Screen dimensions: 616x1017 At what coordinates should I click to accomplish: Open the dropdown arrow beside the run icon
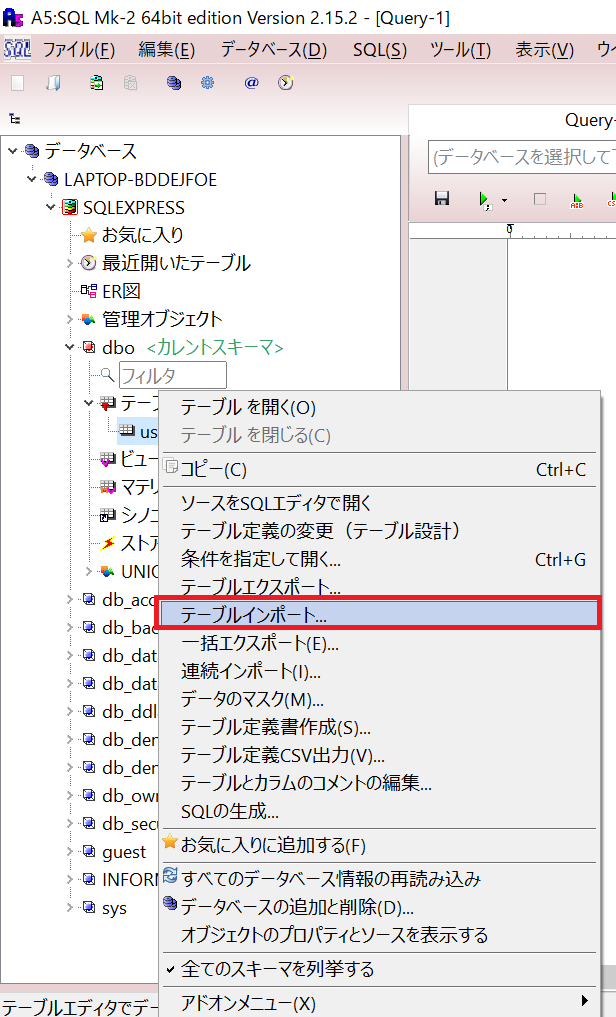click(504, 200)
